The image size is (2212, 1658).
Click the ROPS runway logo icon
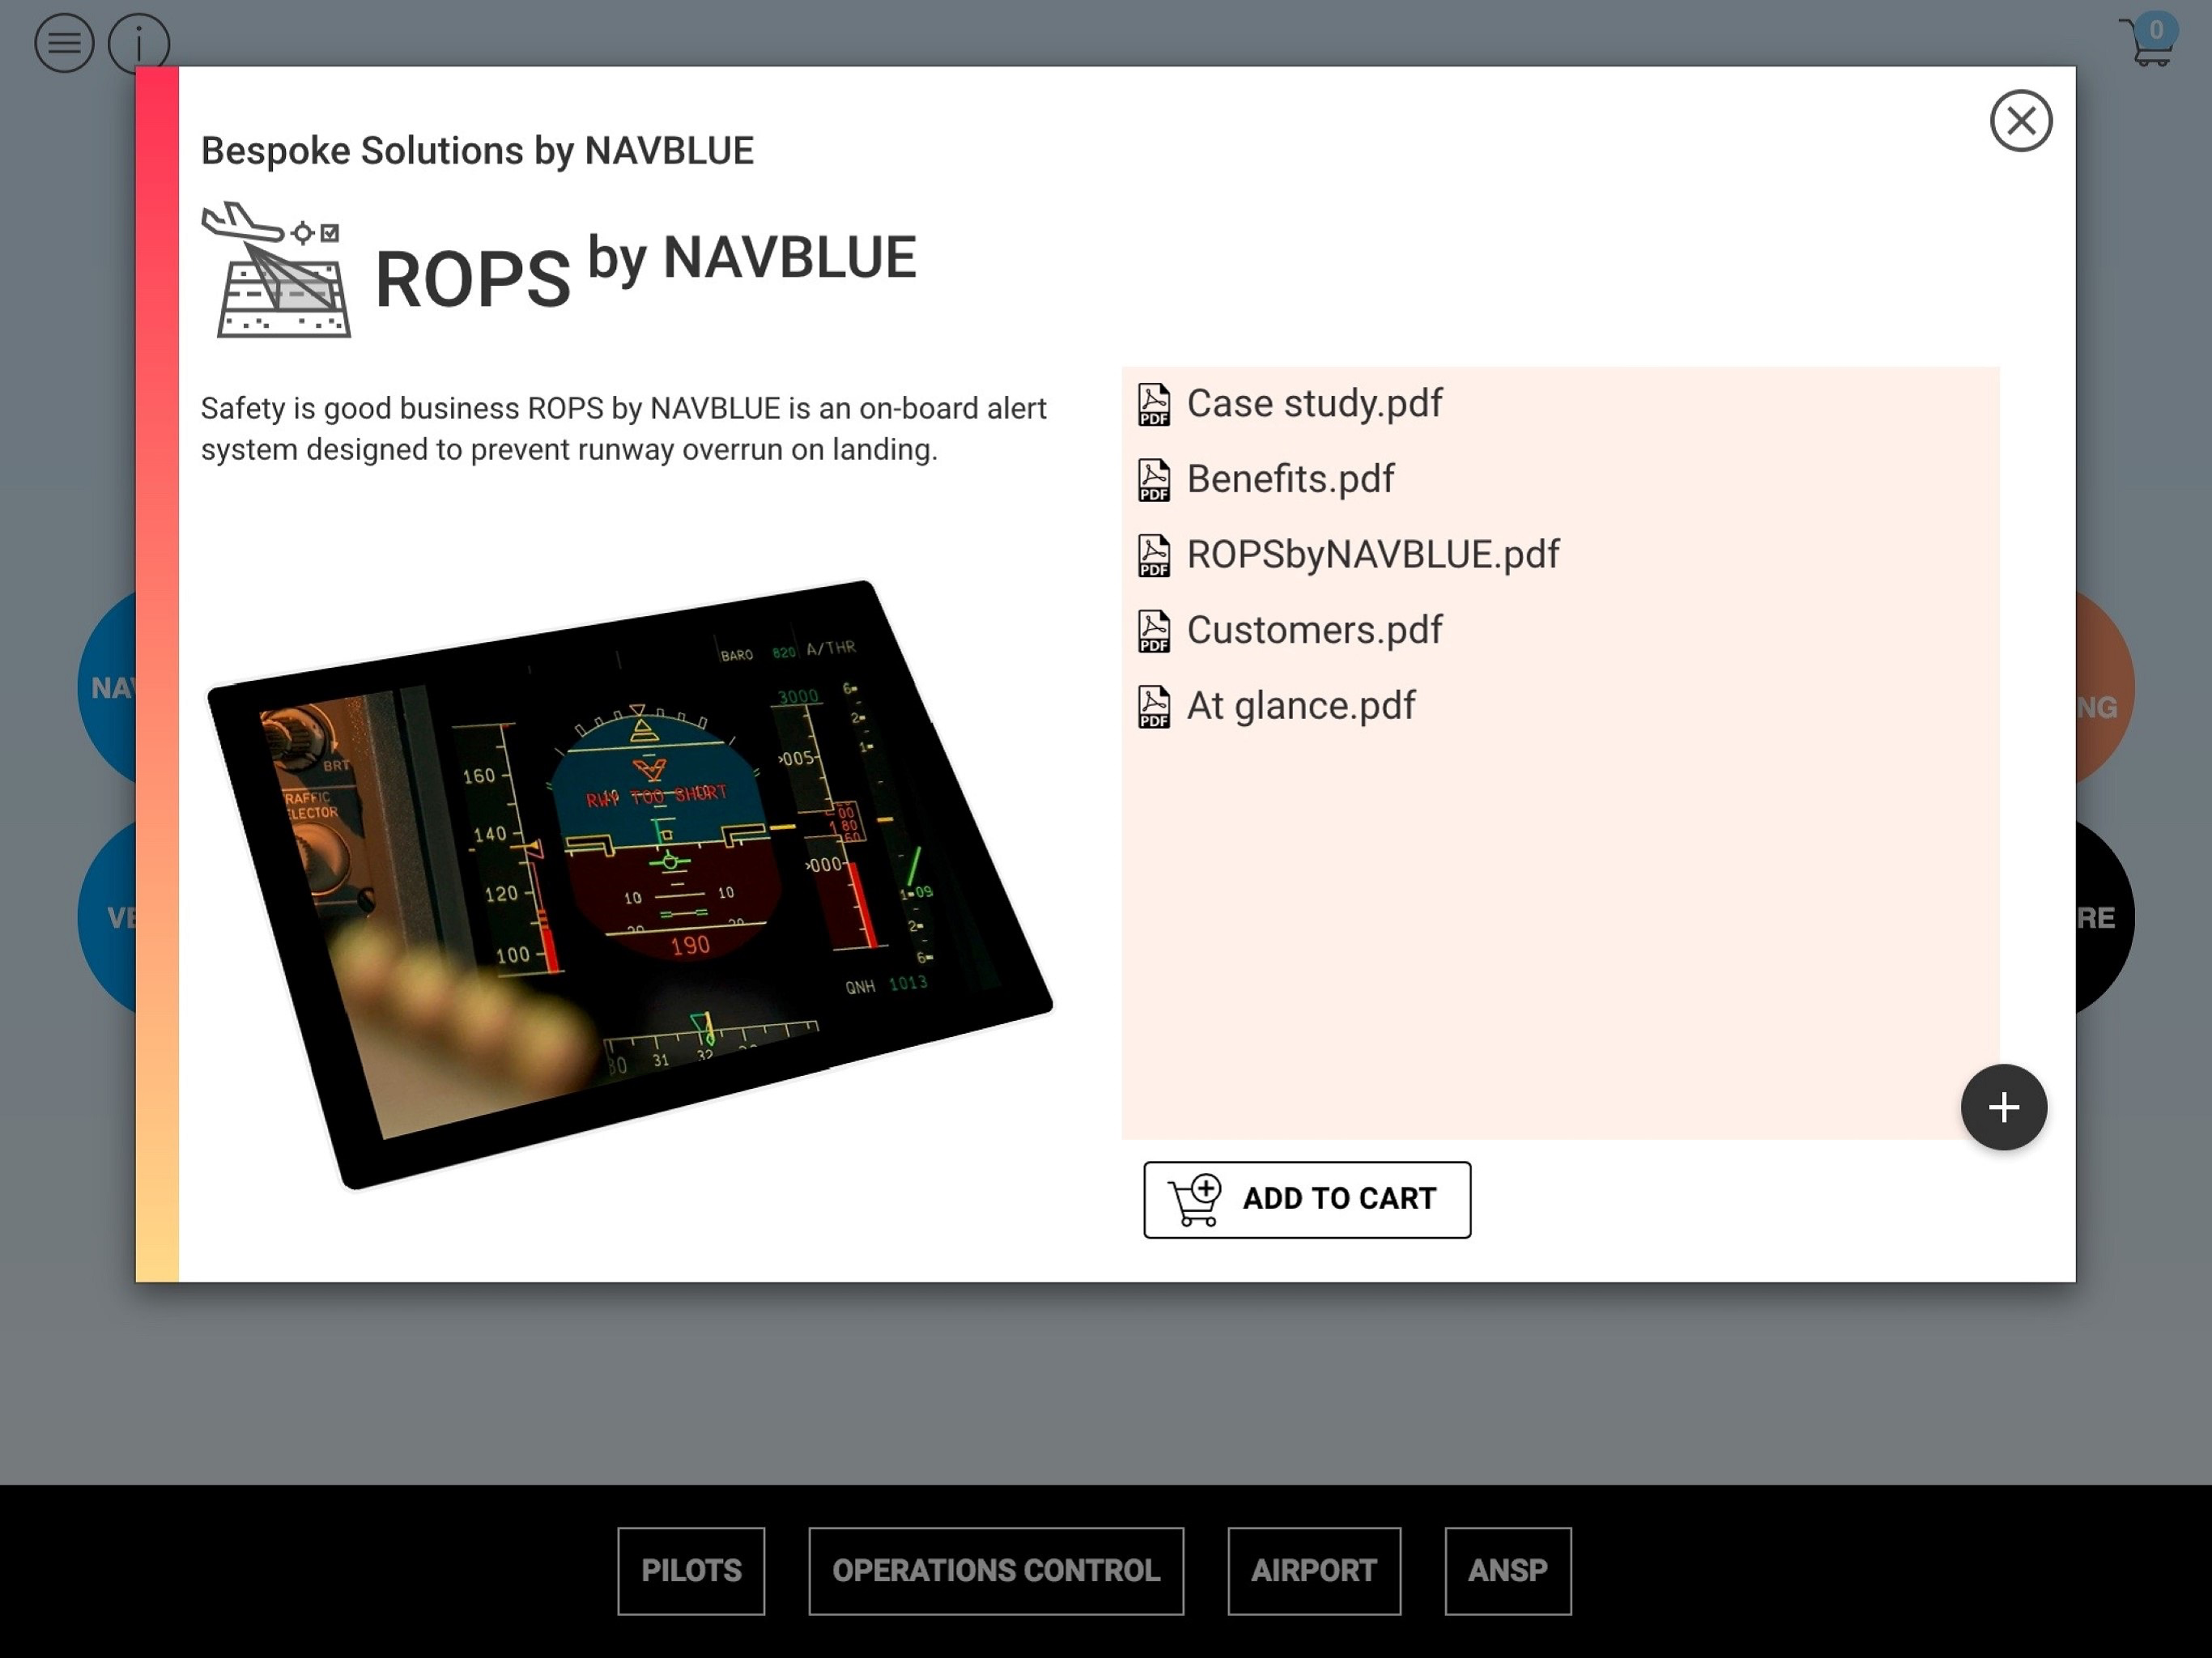click(x=277, y=270)
